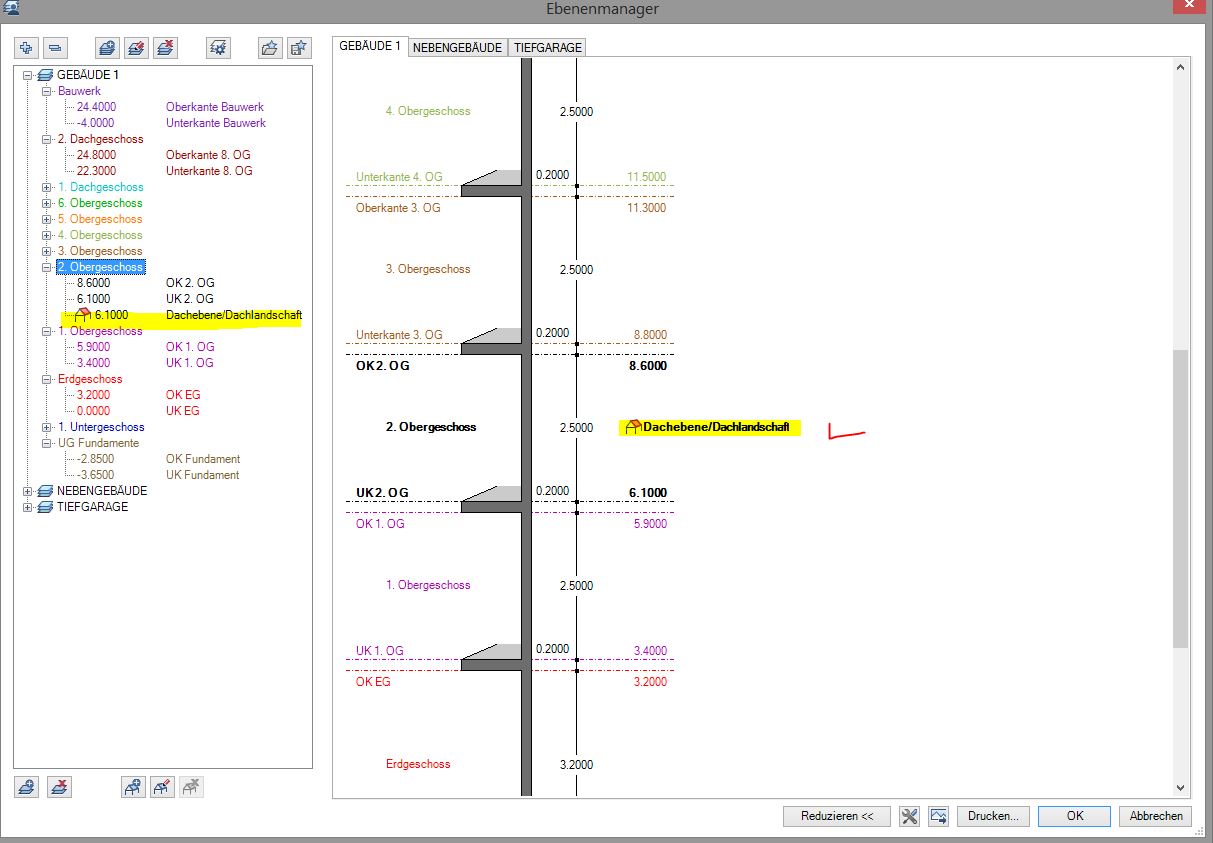Click the Reduzieren << button

coord(837,816)
